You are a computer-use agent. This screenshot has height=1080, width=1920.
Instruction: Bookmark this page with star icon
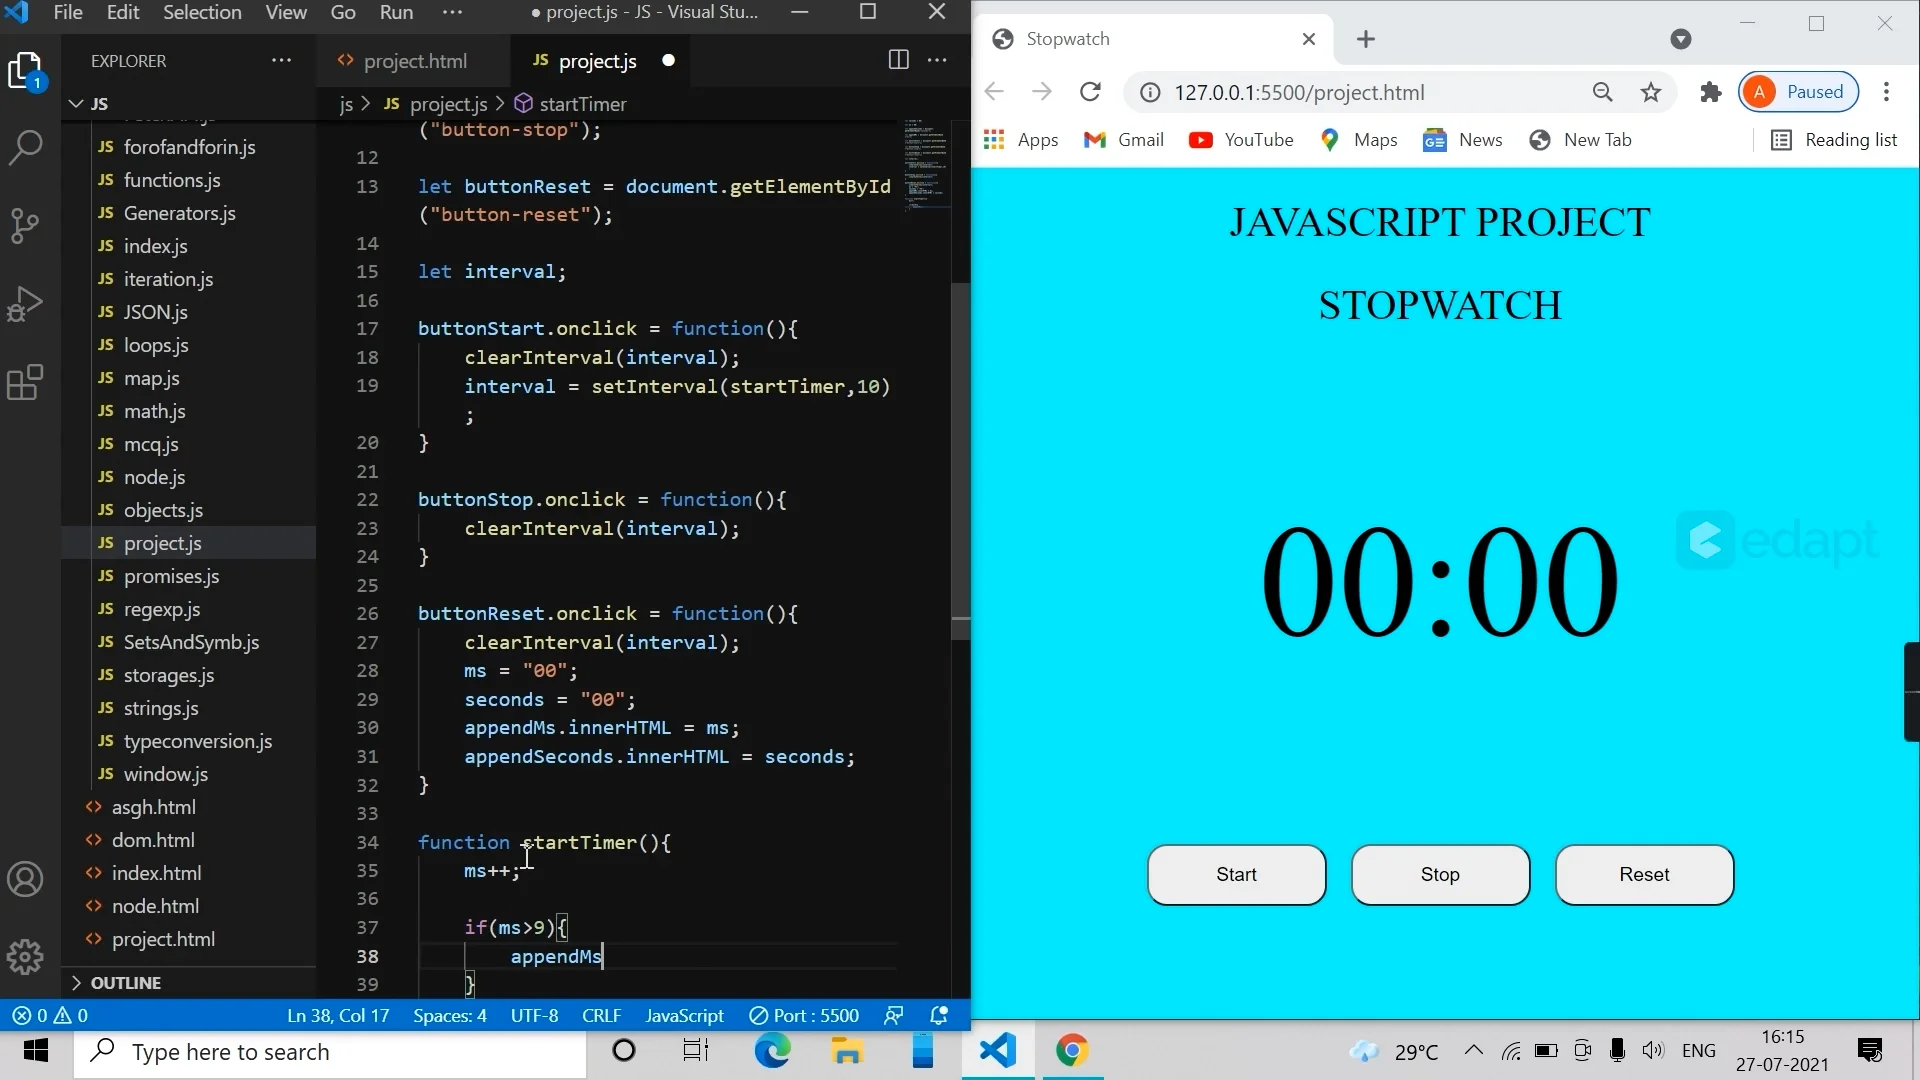click(1651, 92)
